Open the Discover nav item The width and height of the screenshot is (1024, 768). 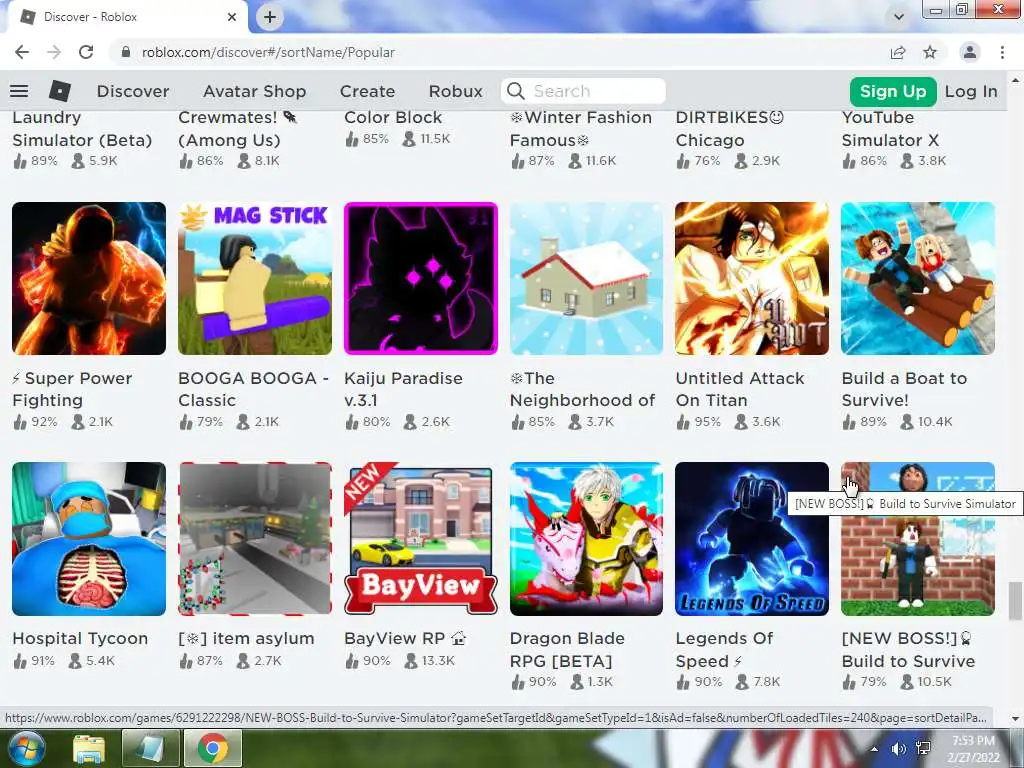133,91
